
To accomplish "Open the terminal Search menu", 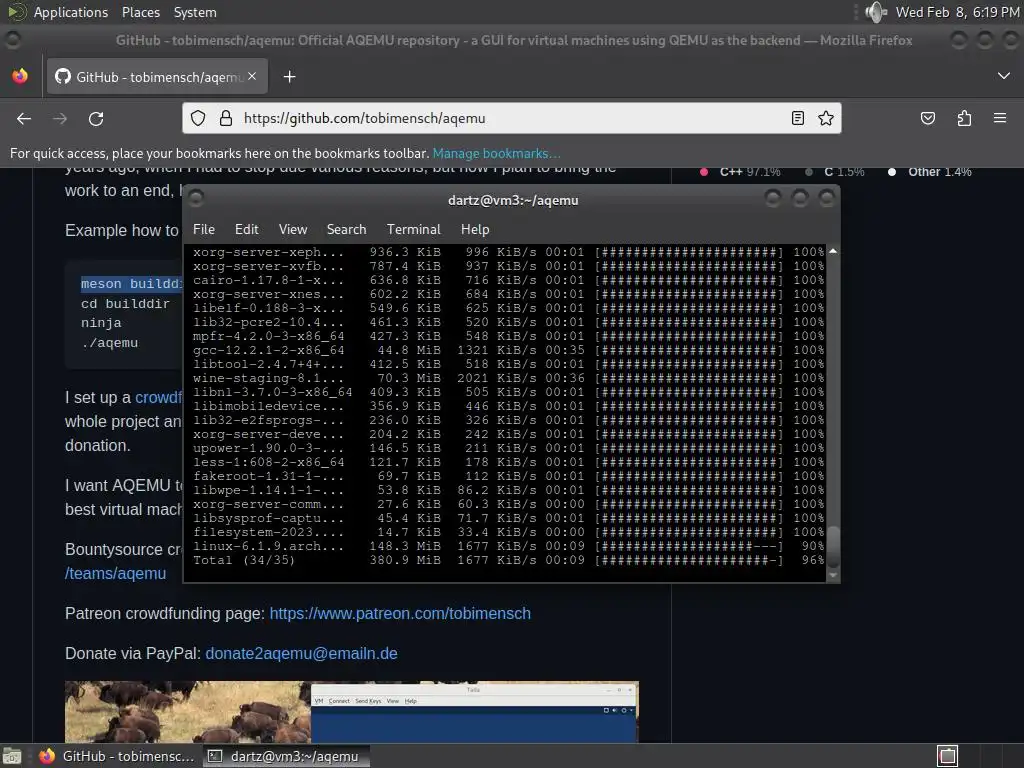I will [346, 229].
